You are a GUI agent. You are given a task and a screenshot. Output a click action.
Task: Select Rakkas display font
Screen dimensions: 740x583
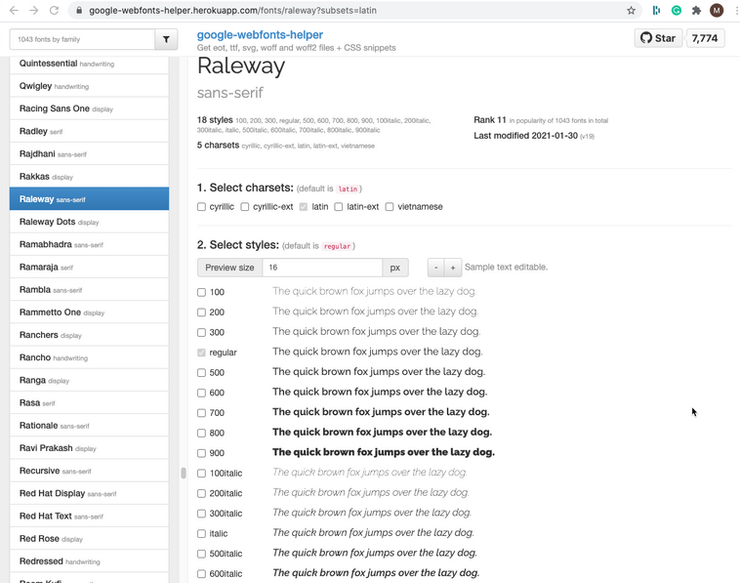[x=89, y=177]
